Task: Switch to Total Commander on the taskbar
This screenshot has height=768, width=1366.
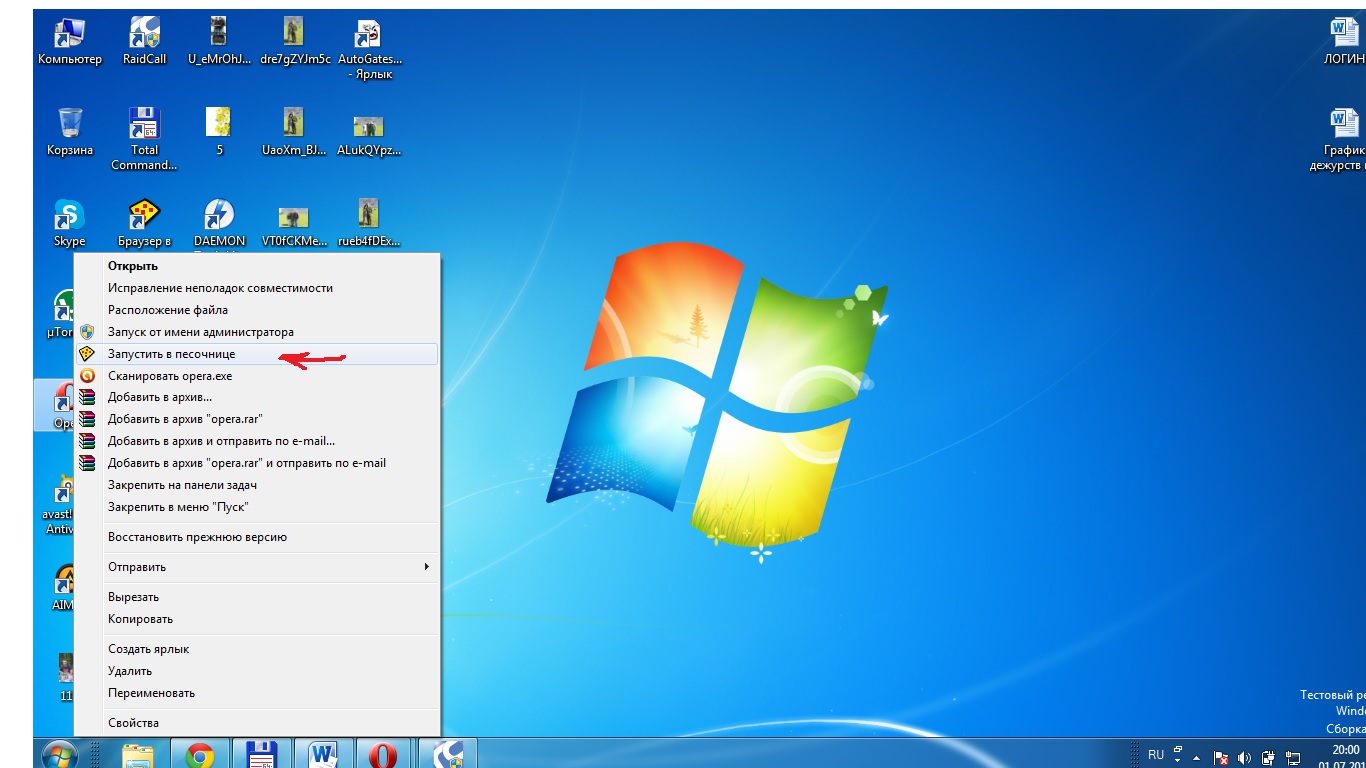Action: point(262,754)
